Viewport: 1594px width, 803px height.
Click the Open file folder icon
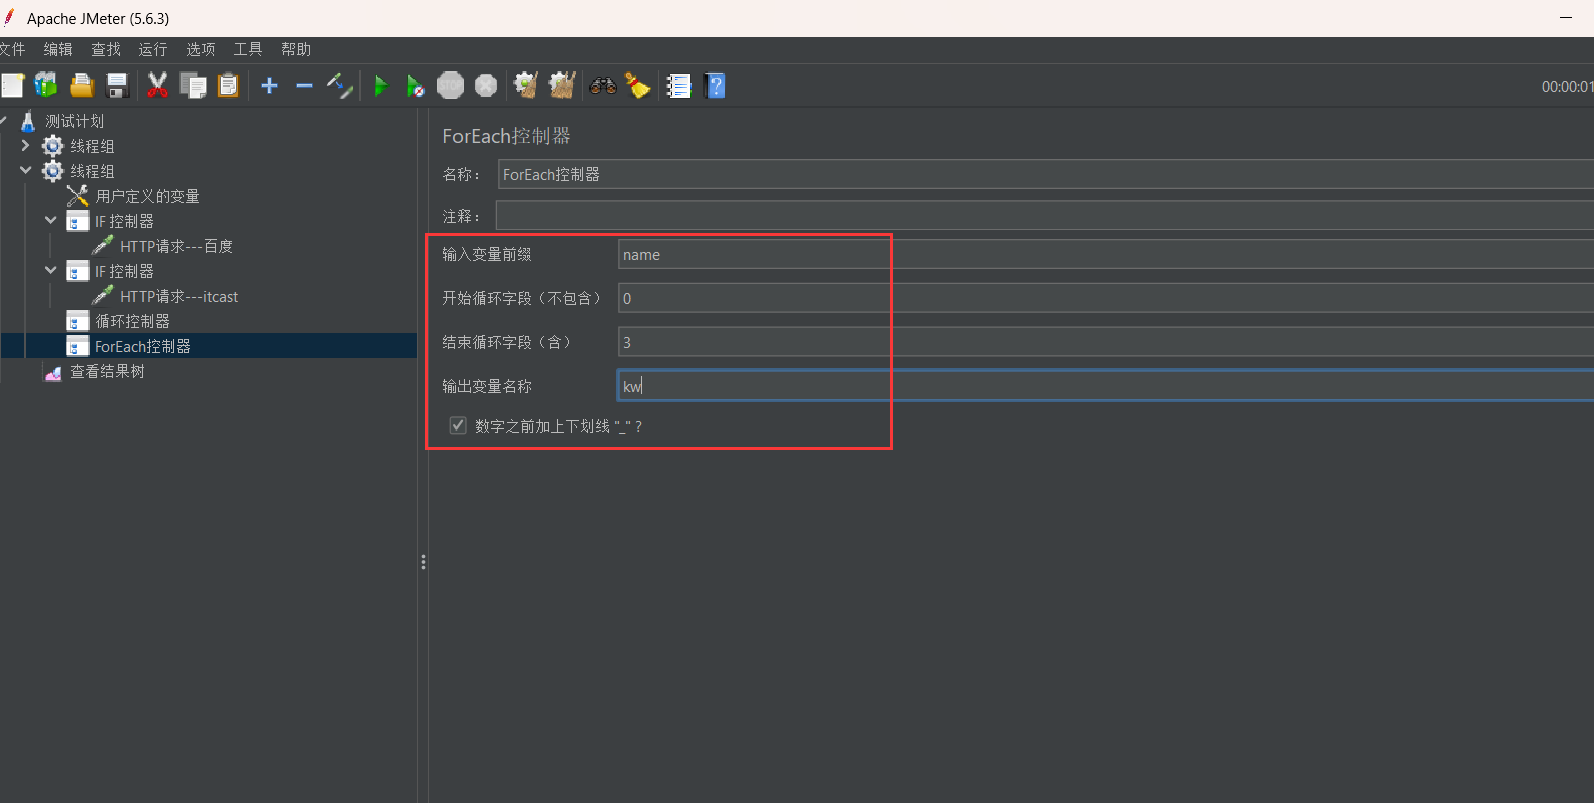[x=82, y=86]
